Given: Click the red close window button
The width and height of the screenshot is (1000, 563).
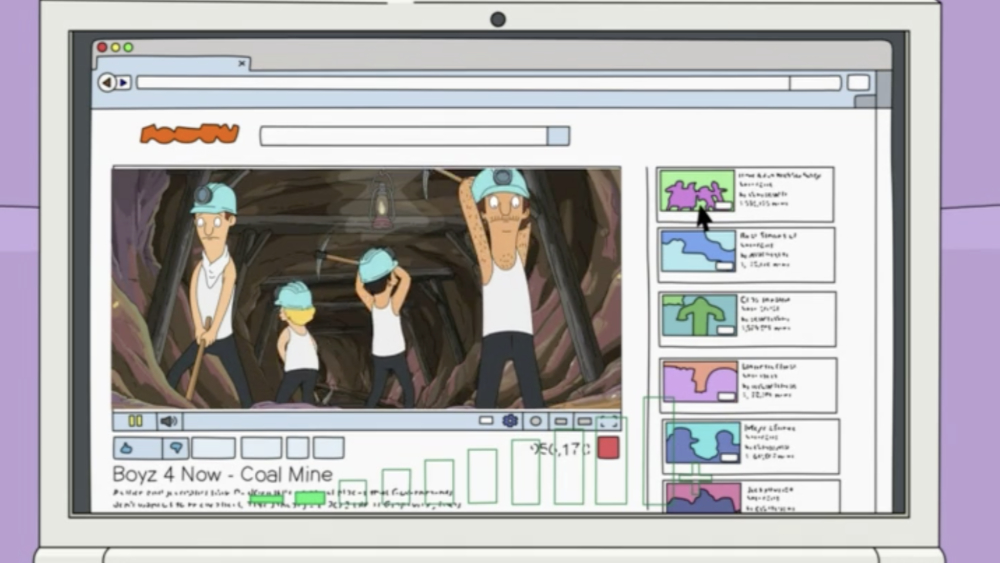Looking at the screenshot, I should 102,47.
